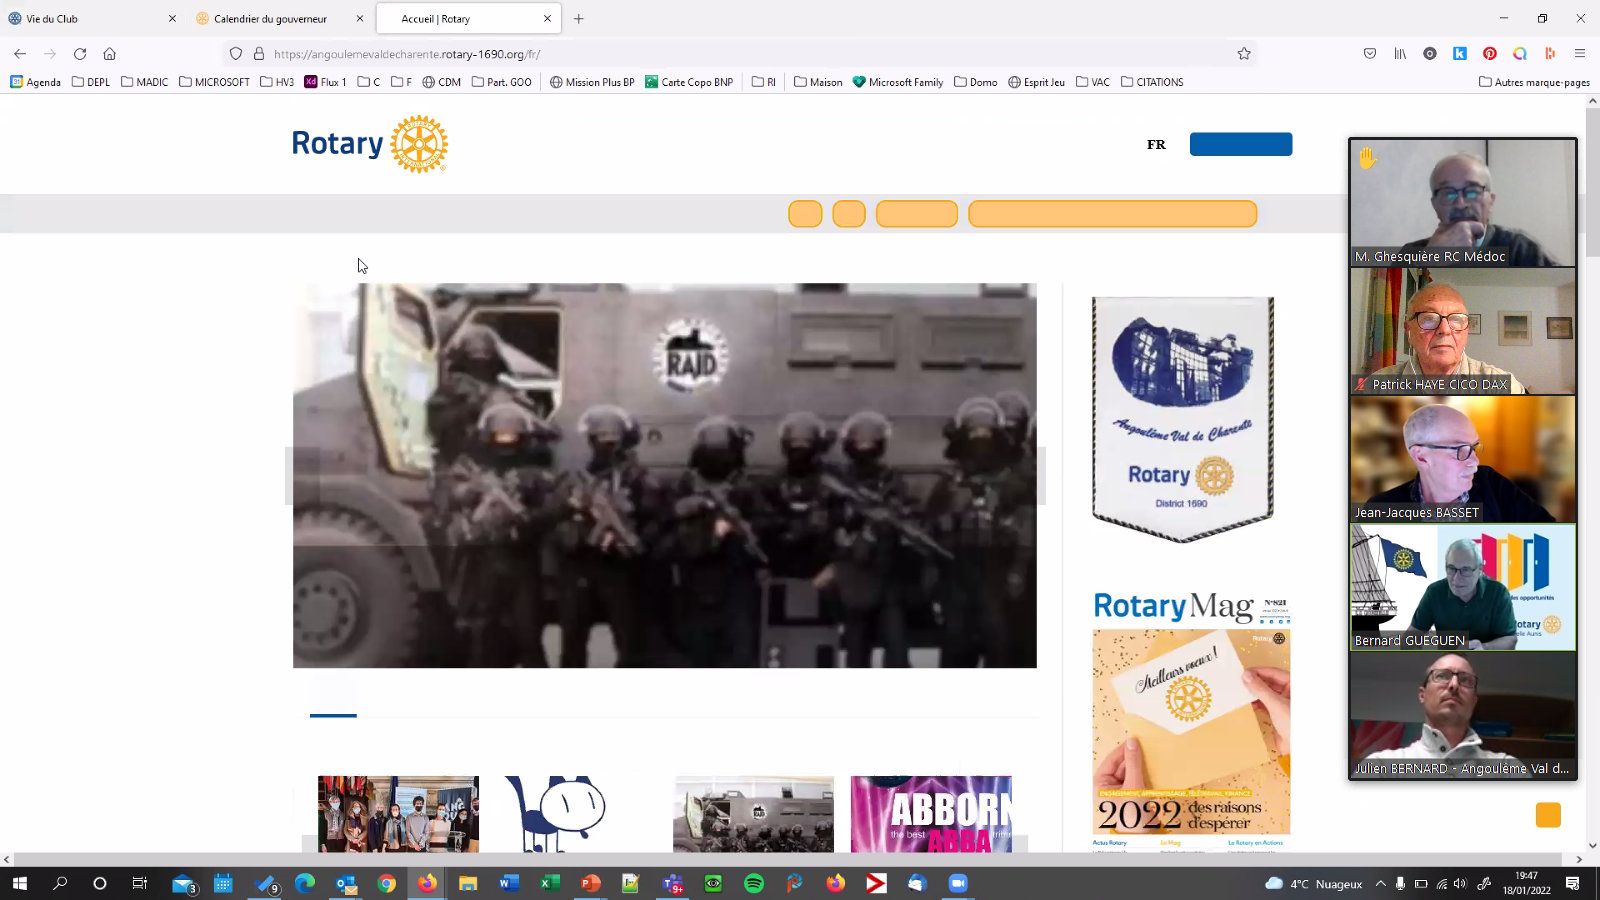
Task: Open File Explorer from the taskbar
Action: (467, 883)
